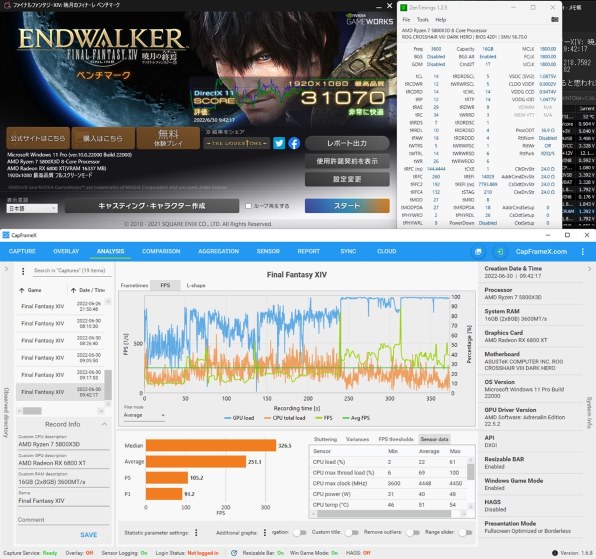Select the Frametimes graph tab
The image size is (596, 559).
[134, 285]
